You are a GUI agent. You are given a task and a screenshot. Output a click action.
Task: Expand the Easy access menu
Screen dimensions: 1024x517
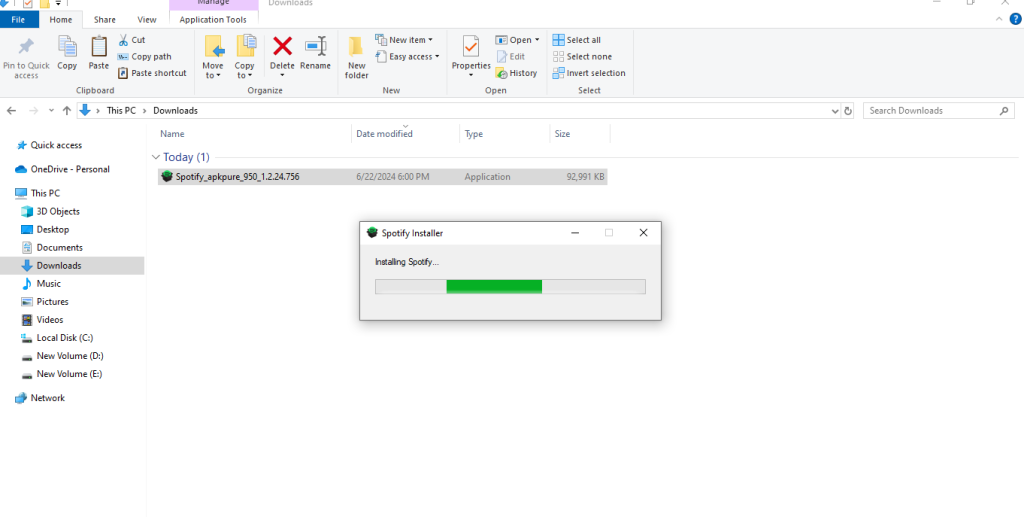408,57
